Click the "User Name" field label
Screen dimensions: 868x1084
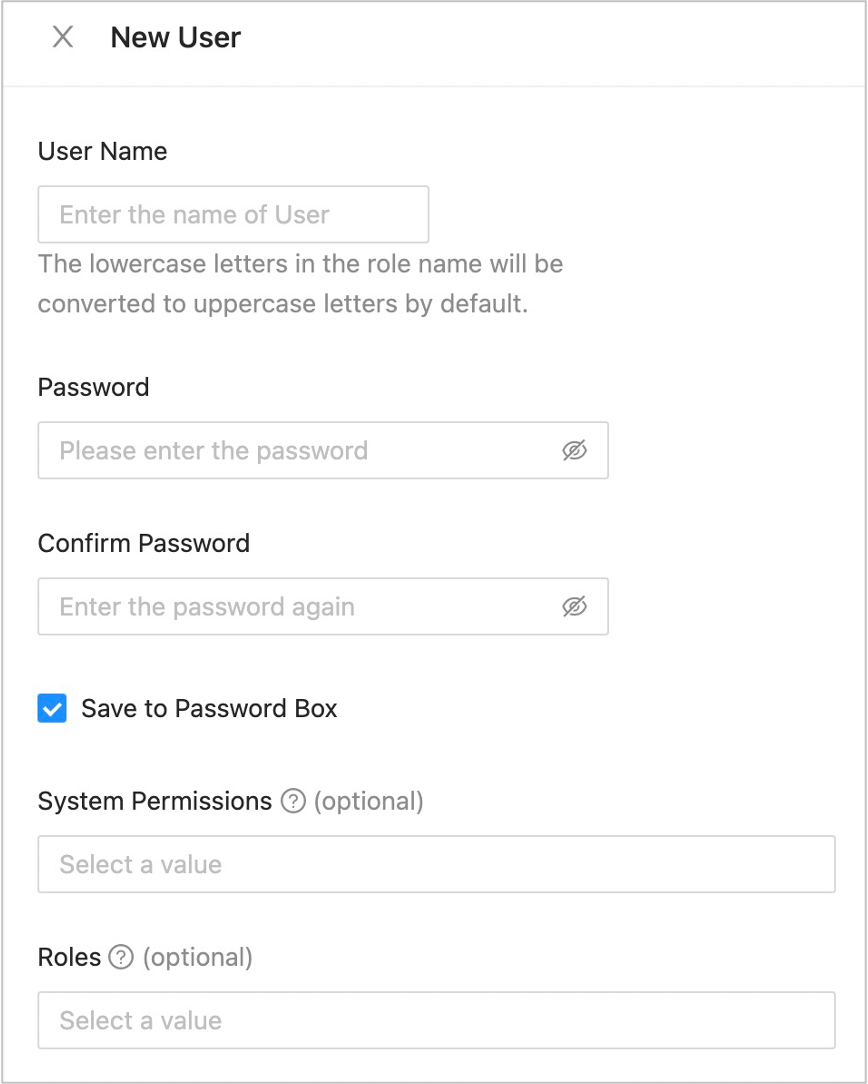pos(102,151)
